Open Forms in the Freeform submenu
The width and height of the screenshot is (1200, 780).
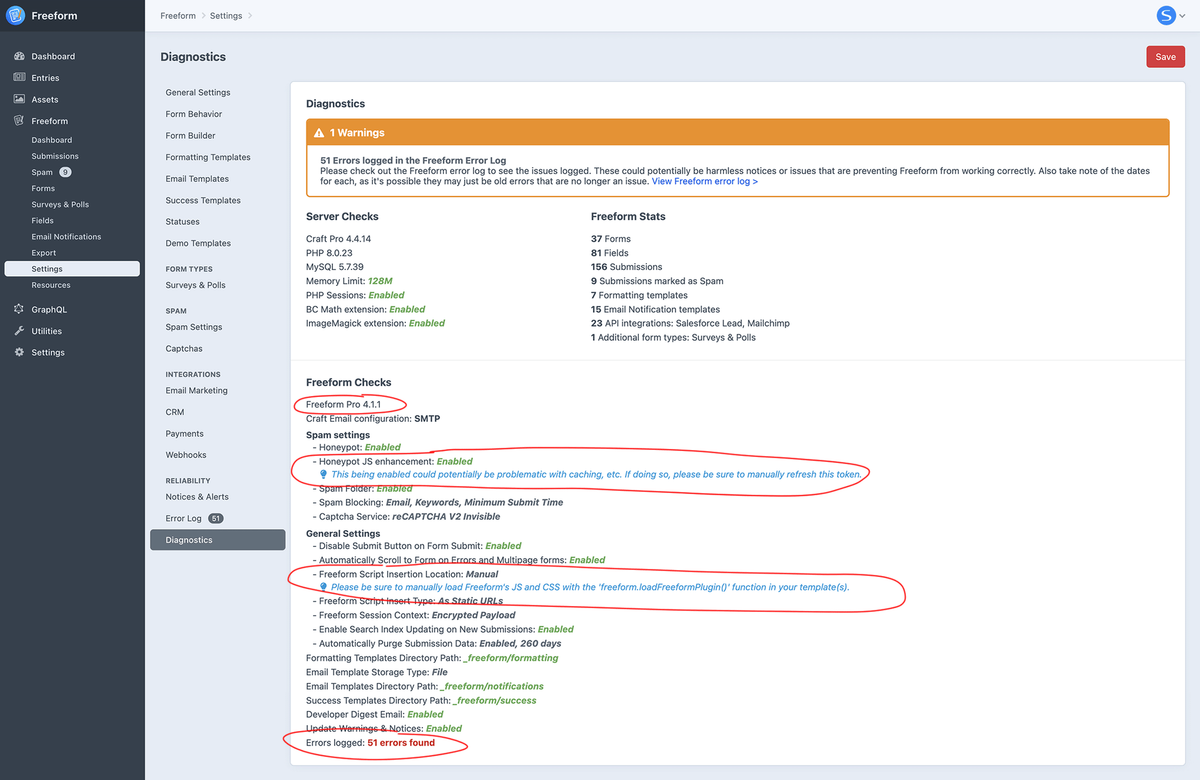(43, 188)
